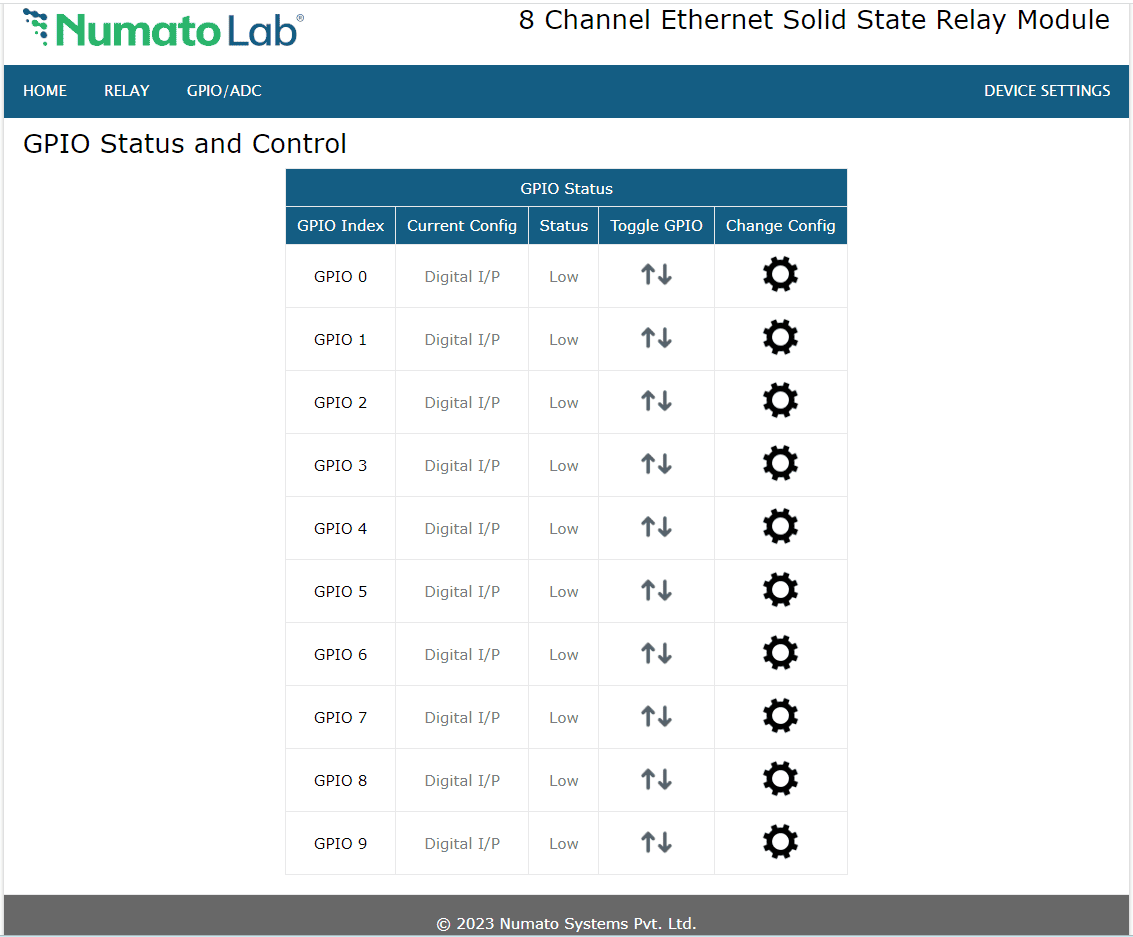Click the Change Config gear for GPIO 2
Viewport: 1133px width, 937px height.
[x=780, y=401]
